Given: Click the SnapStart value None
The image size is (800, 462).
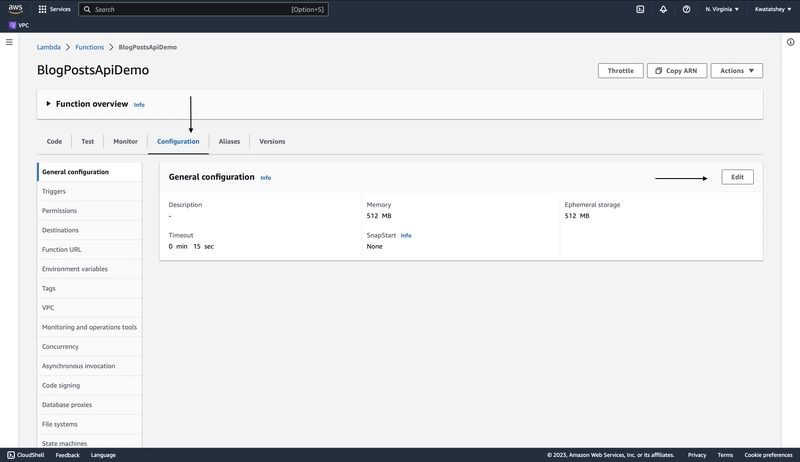Looking at the screenshot, I should coord(374,246).
